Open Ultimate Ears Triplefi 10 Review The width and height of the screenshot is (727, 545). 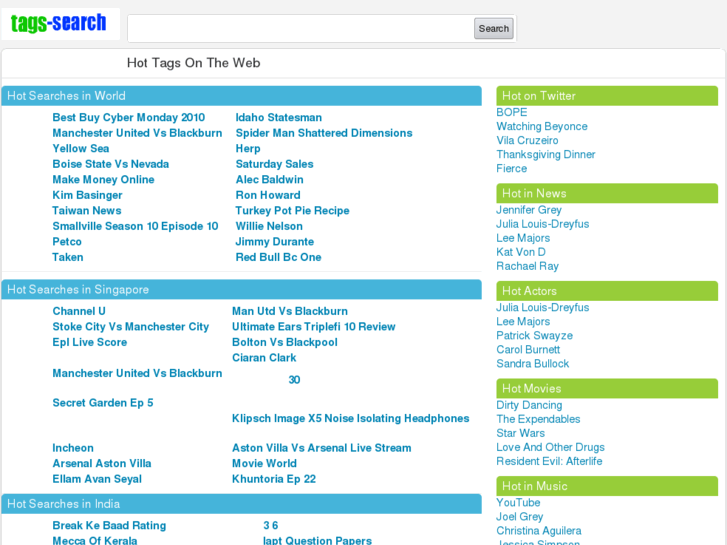[314, 327]
